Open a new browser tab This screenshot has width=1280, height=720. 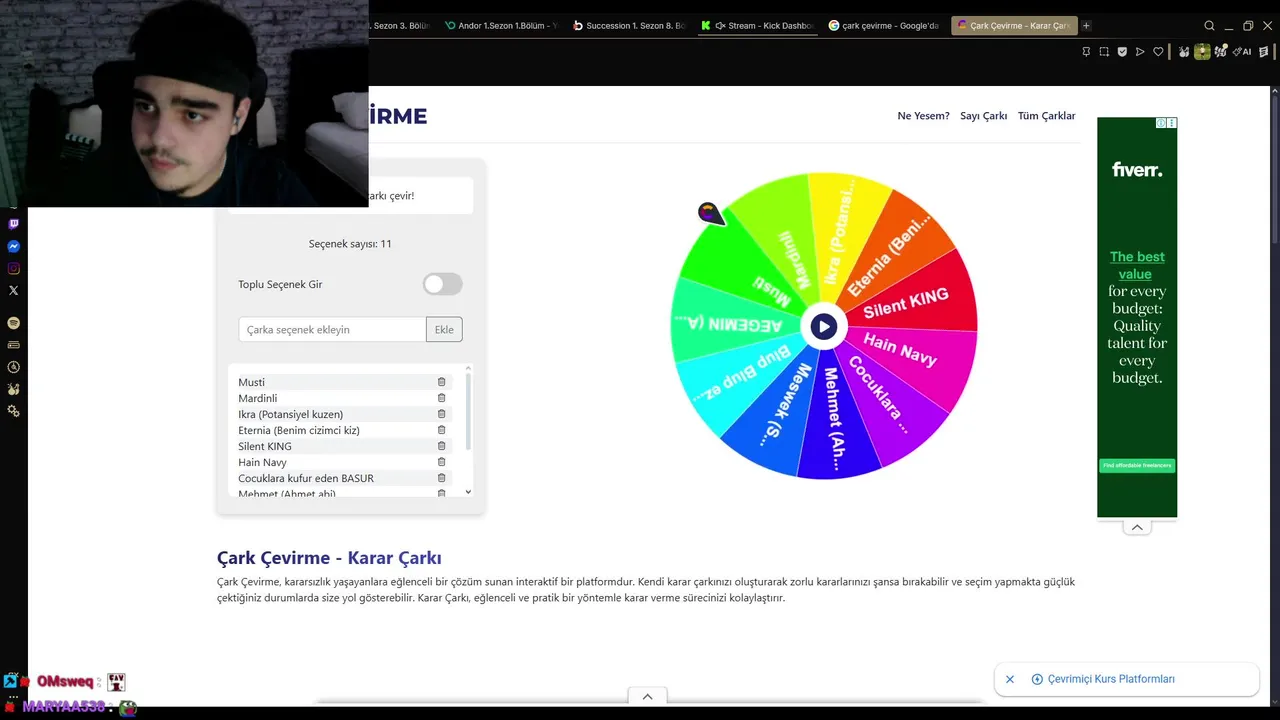pos(1087,25)
